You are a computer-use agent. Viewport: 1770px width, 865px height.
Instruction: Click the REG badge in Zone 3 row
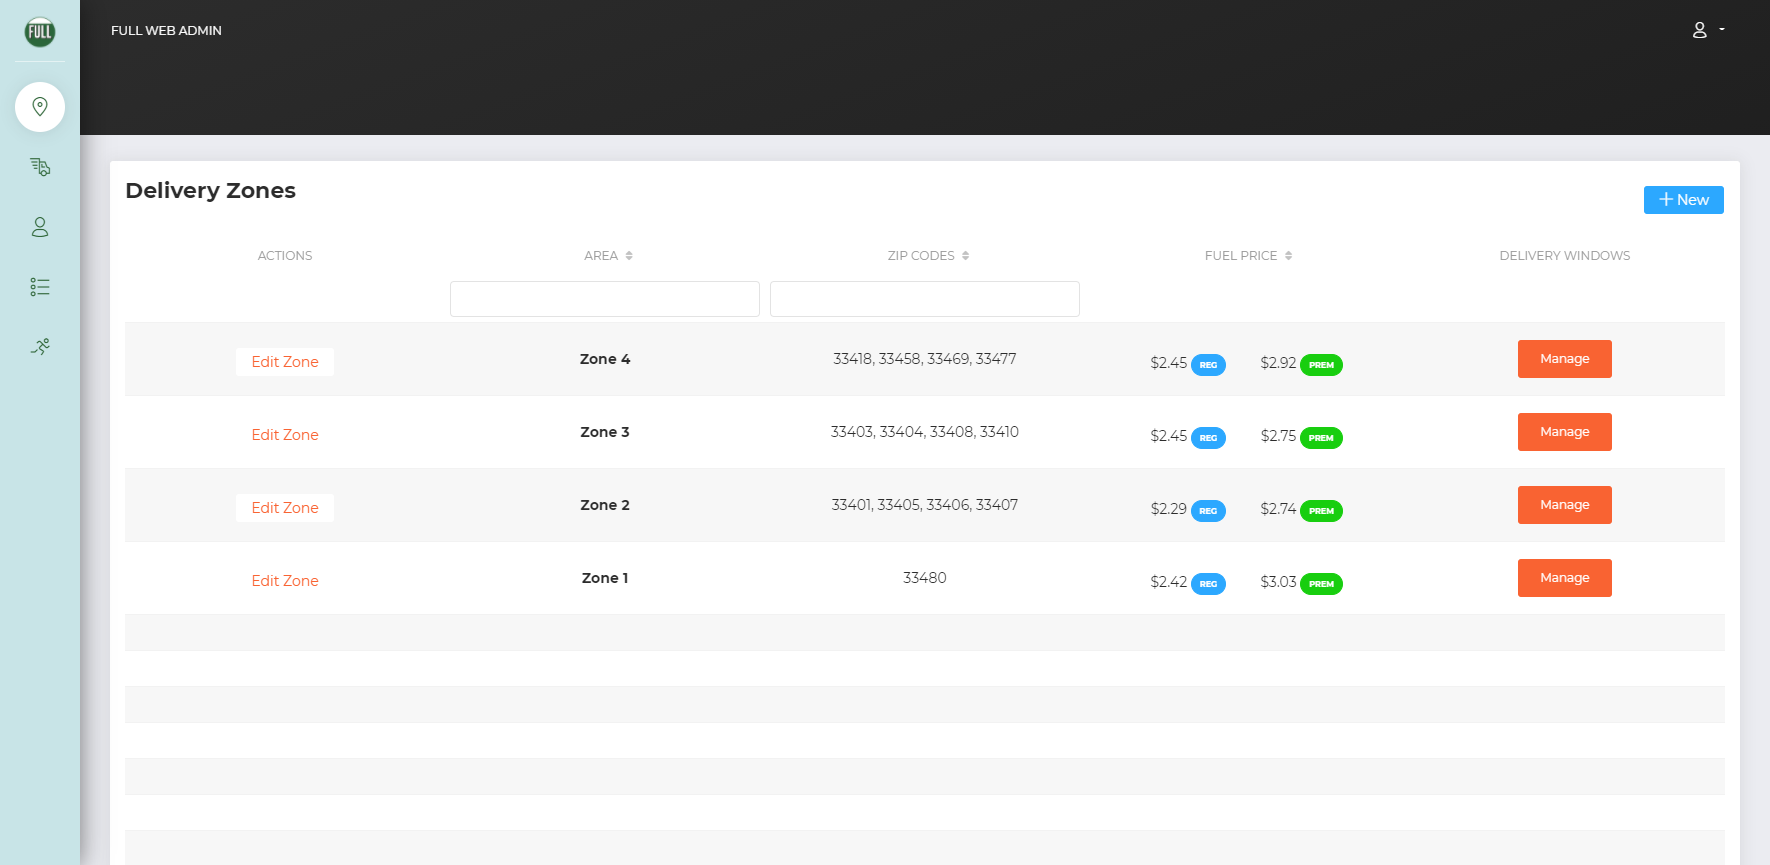tap(1208, 438)
